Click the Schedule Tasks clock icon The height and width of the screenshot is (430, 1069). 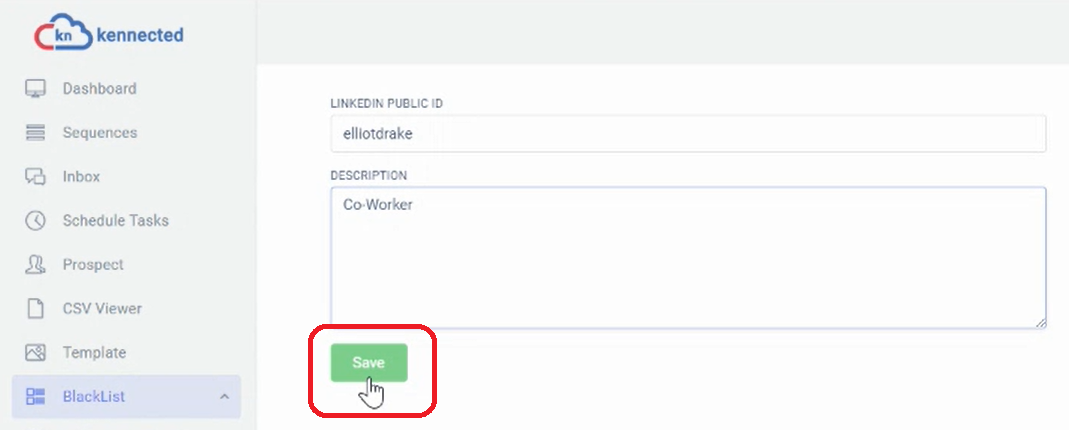coord(35,221)
